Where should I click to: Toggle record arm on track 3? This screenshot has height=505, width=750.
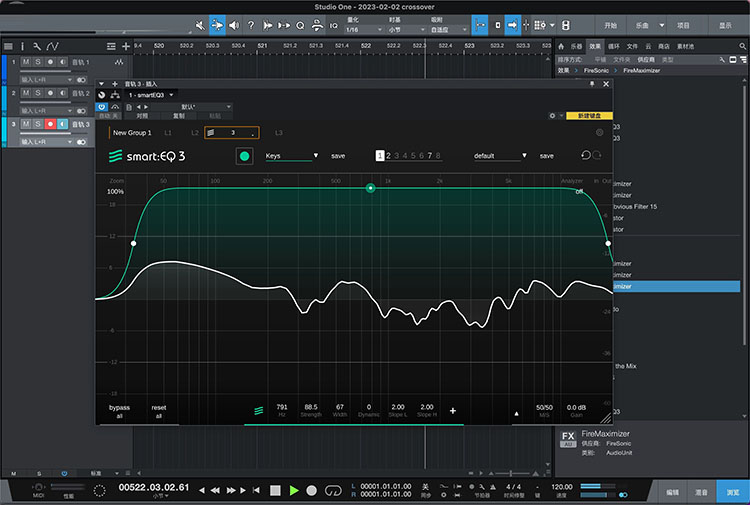pos(50,124)
